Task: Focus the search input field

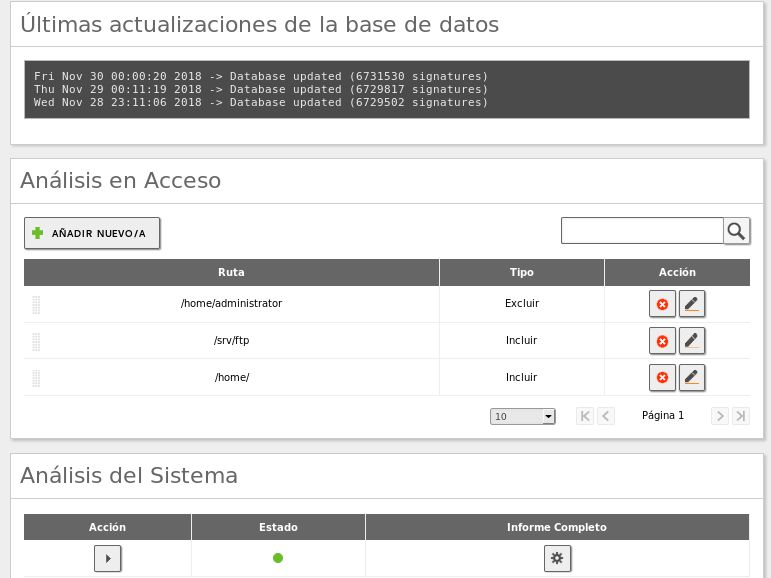Action: [642, 231]
